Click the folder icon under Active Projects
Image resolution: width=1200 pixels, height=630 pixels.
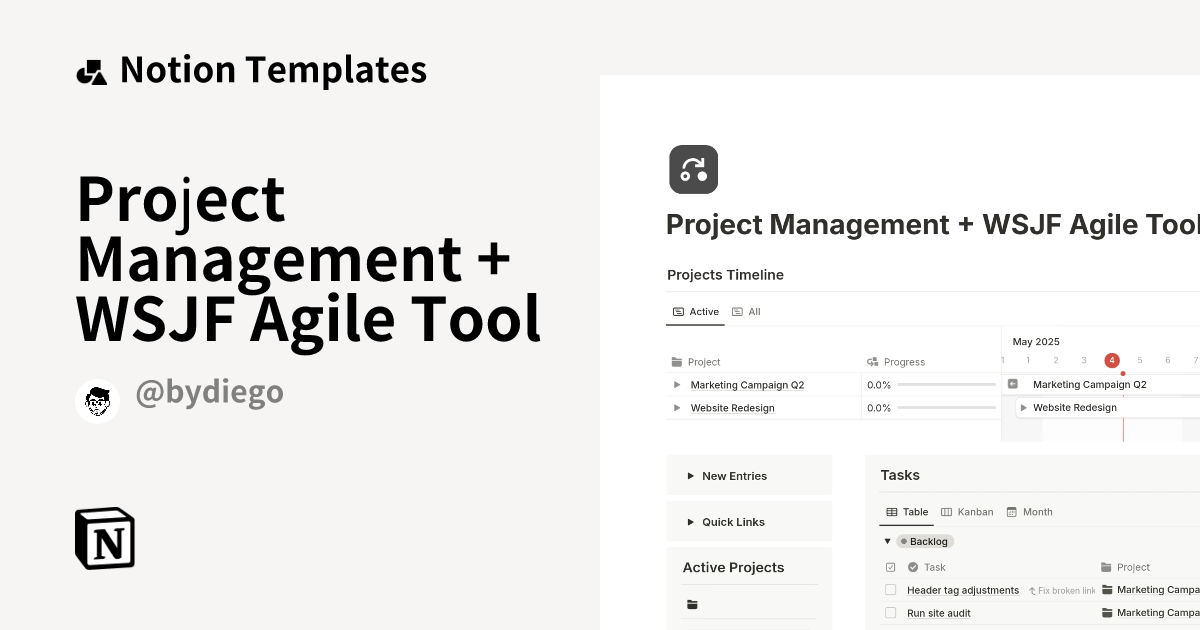coord(692,604)
